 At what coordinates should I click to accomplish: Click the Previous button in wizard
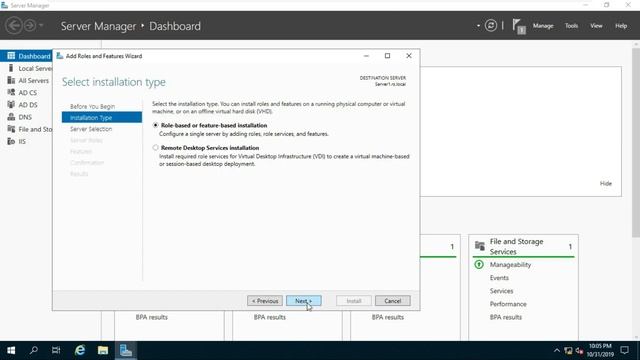[264, 301]
